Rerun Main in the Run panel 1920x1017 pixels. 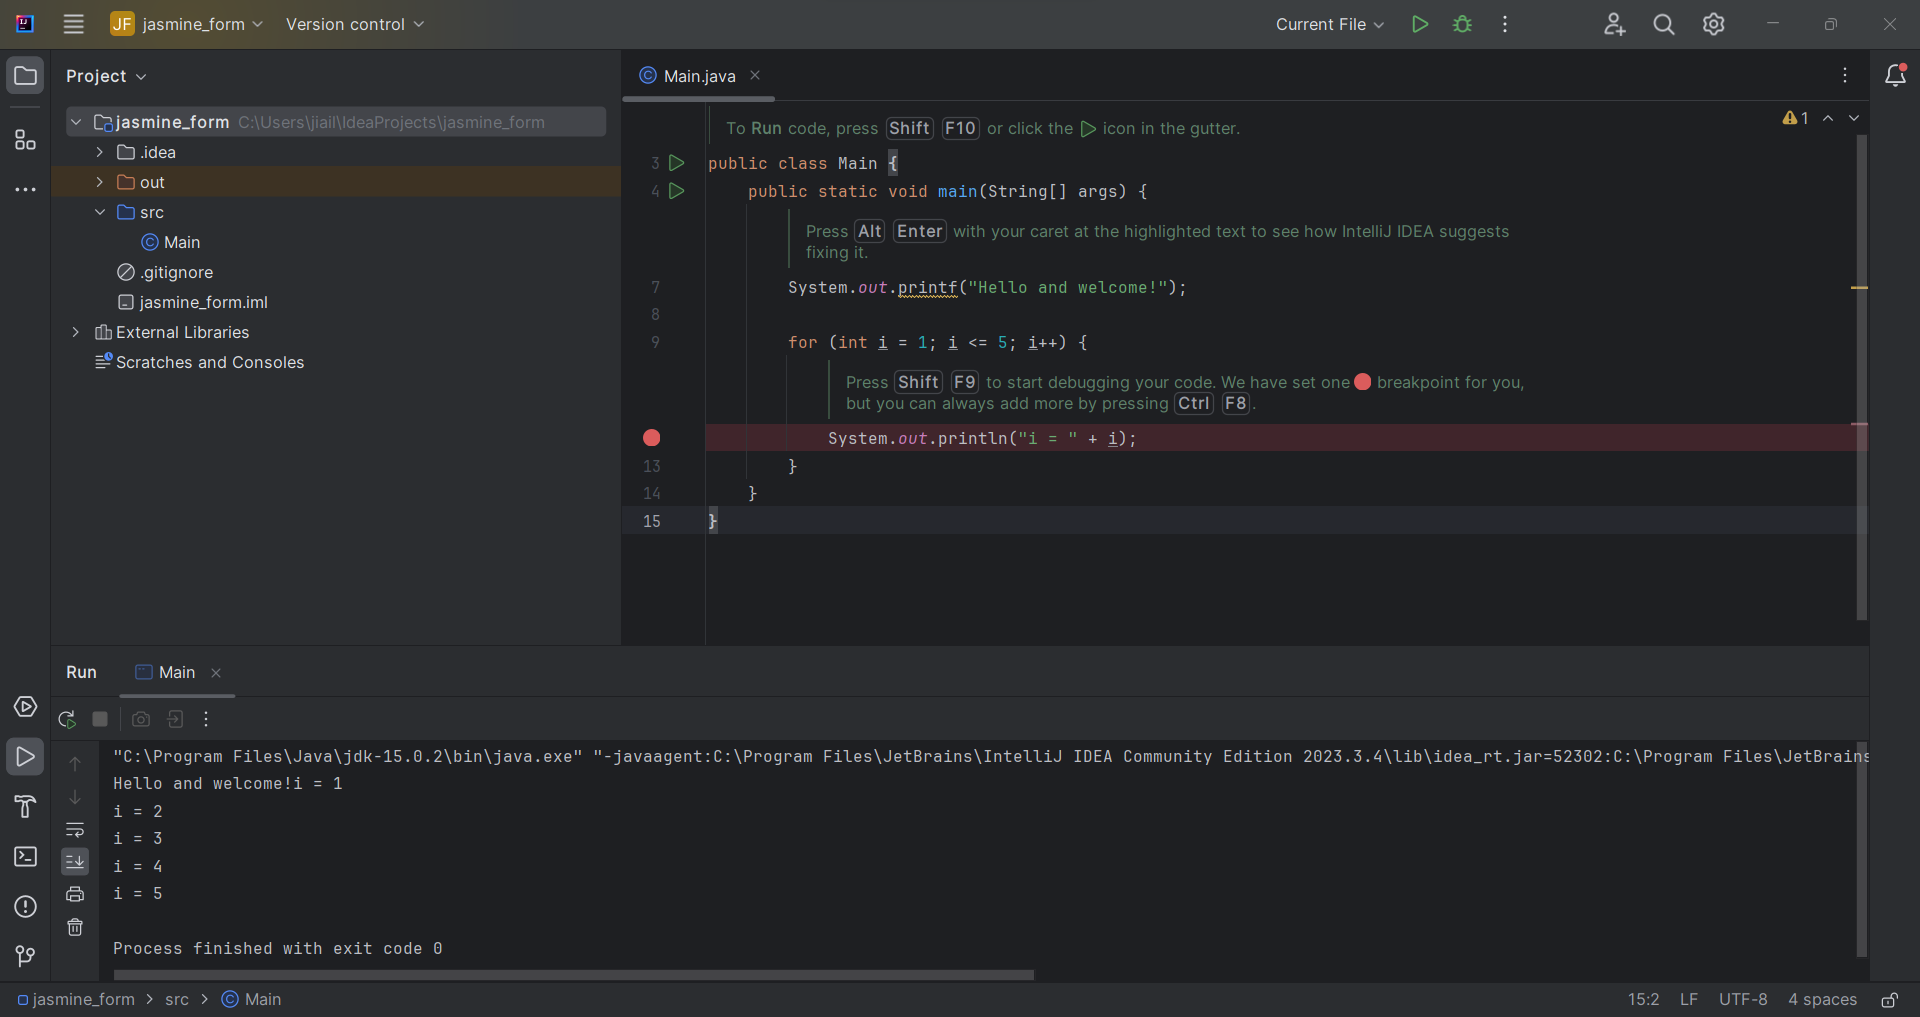click(x=67, y=719)
